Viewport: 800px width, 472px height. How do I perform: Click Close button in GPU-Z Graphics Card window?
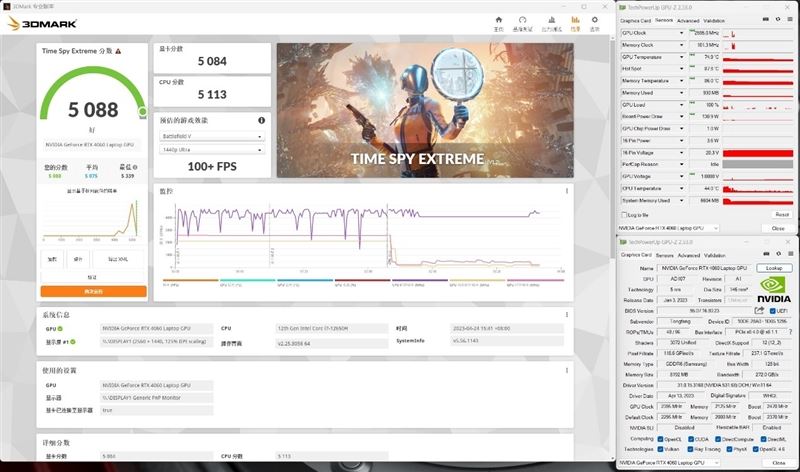tap(778, 462)
